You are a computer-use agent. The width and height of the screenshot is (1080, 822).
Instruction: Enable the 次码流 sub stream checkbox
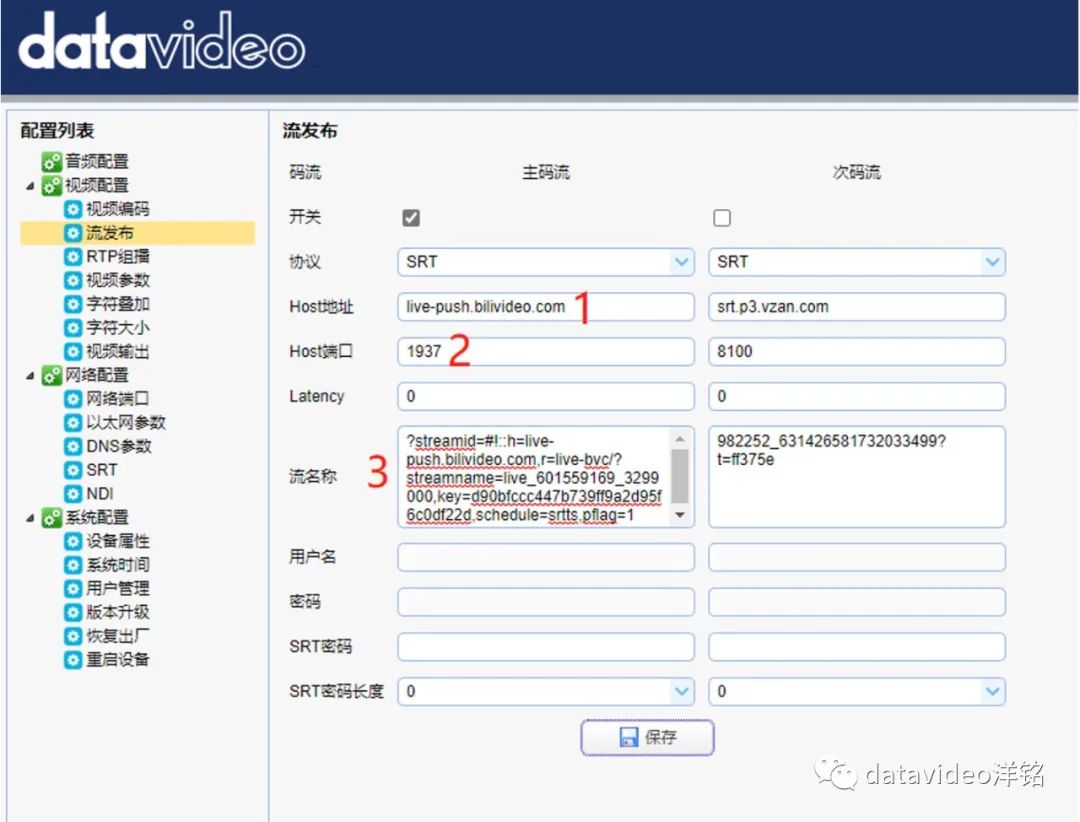(722, 218)
